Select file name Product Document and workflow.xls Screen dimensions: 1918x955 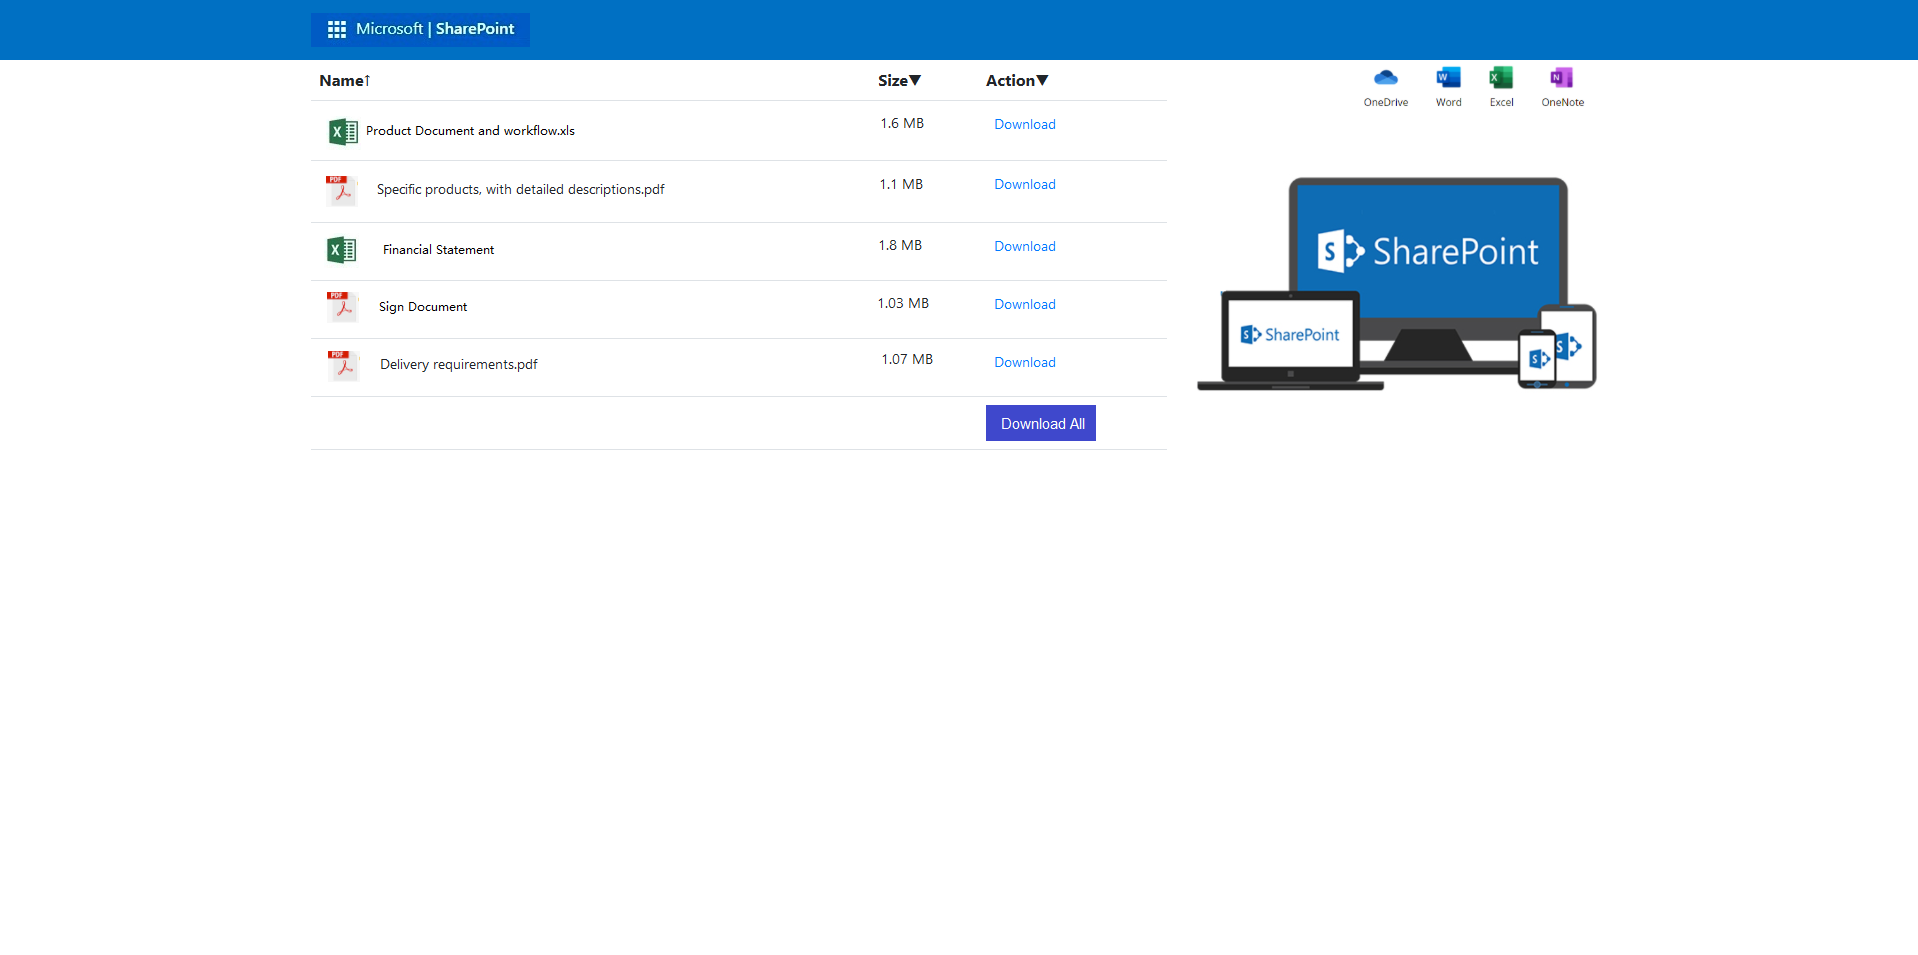point(470,131)
